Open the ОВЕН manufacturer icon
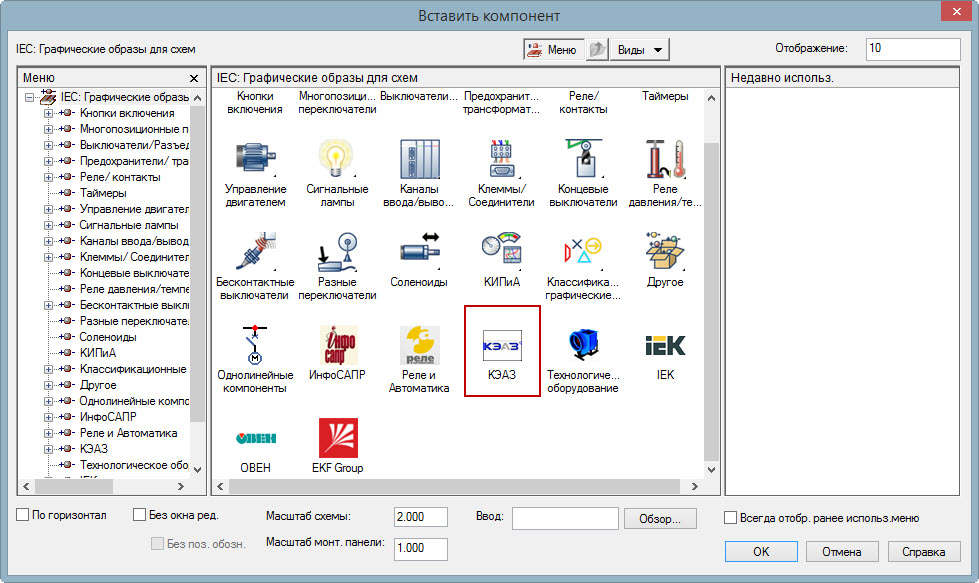The image size is (979, 583). click(255, 438)
